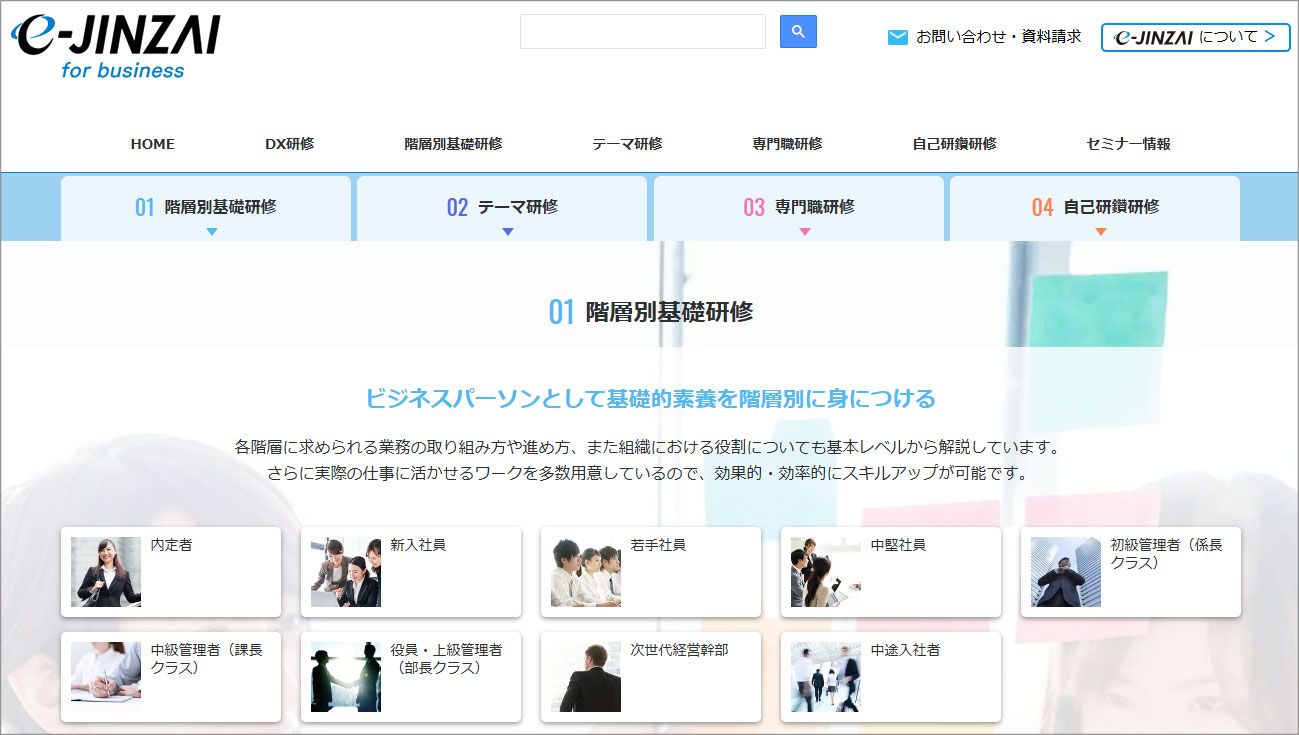
Task: Click the envelope mail icon
Action: pos(898,37)
